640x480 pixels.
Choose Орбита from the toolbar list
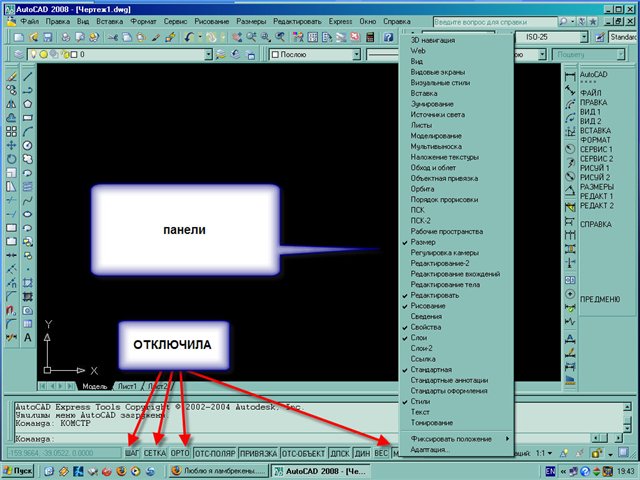(424, 188)
